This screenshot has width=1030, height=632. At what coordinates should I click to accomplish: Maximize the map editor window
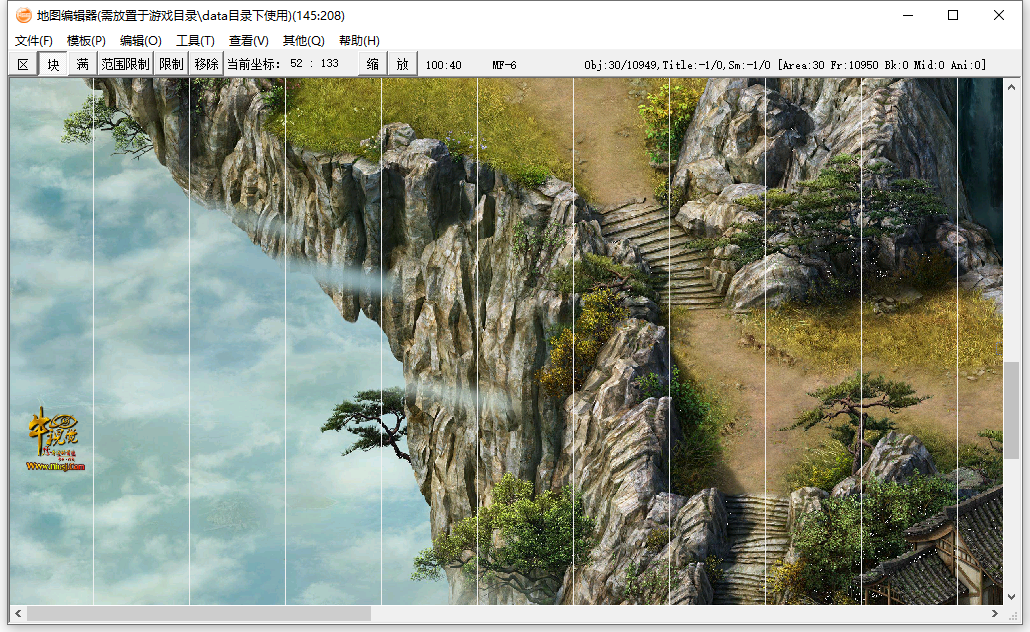pyautogui.click(x=953, y=15)
